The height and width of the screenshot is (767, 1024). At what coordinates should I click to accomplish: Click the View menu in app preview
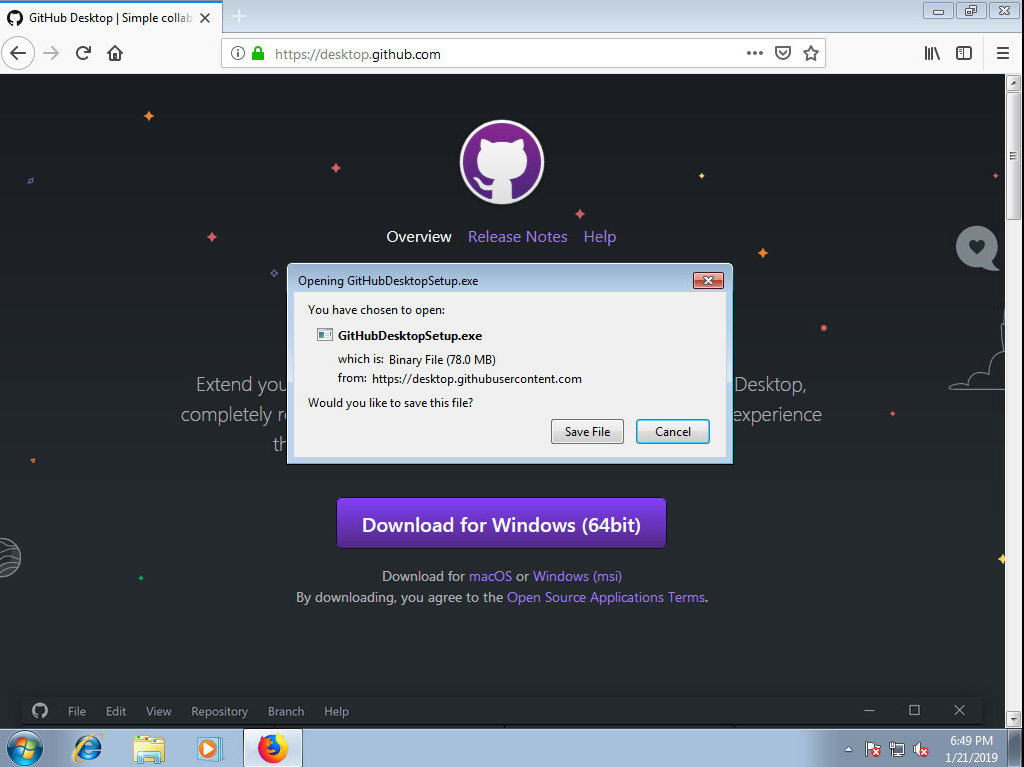tap(159, 711)
